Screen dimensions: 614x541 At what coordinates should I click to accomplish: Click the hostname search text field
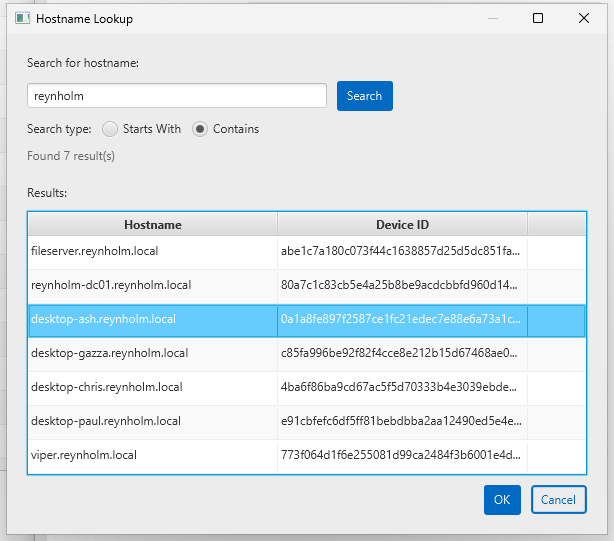click(177, 96)
